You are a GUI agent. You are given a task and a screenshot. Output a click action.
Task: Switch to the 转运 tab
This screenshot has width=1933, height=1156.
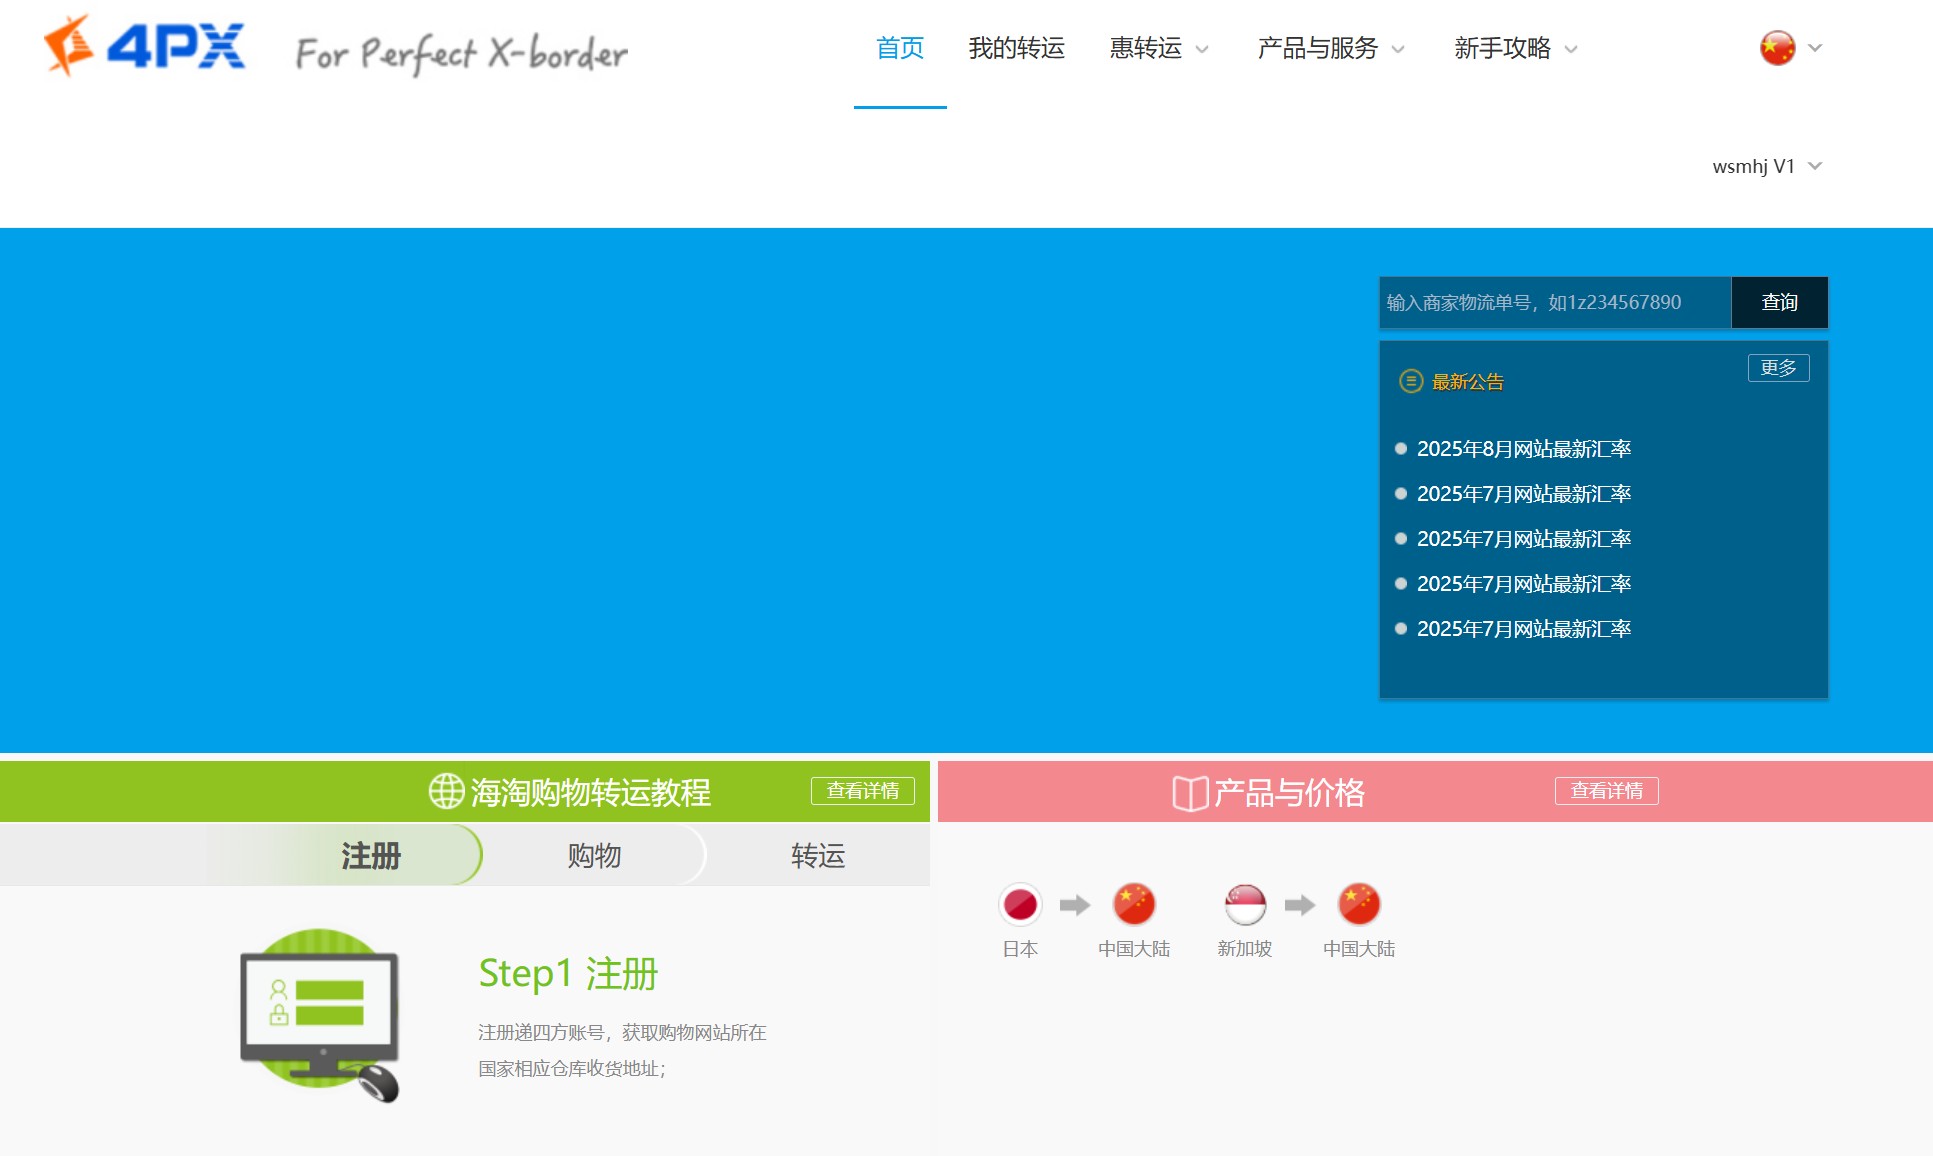[x=817, y=855]
